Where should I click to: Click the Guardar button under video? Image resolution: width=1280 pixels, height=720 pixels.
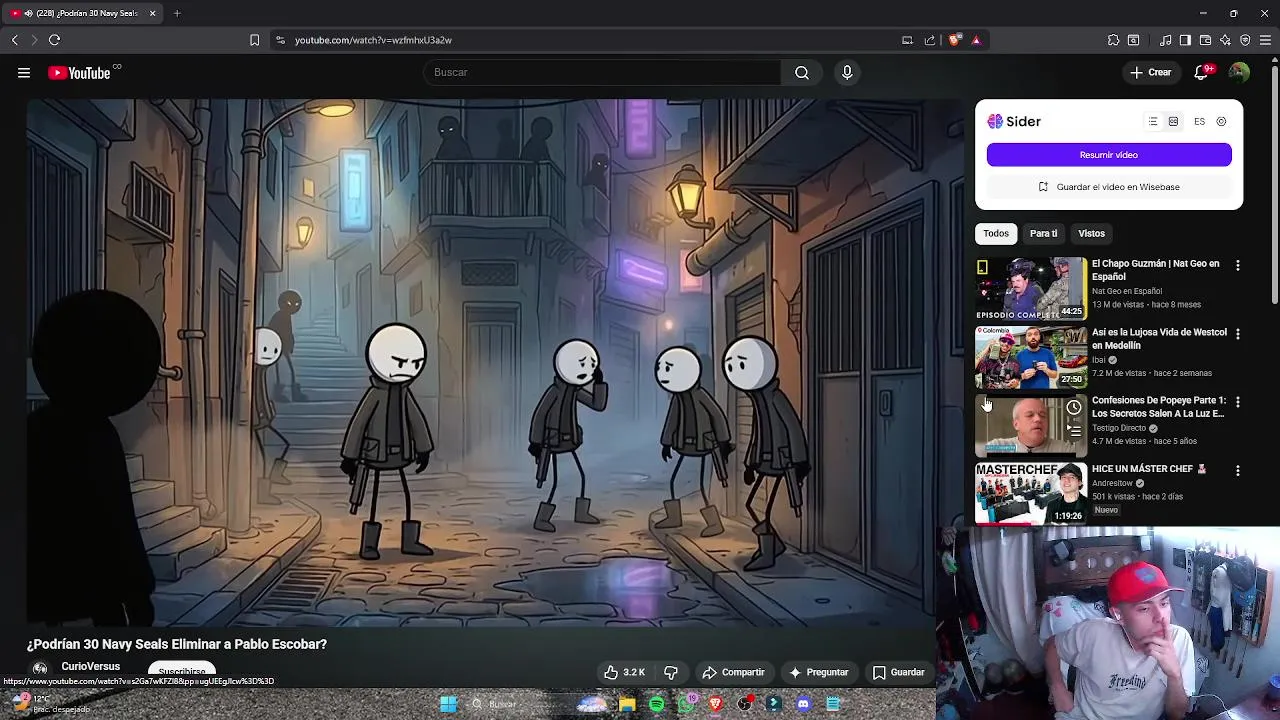click(899, 672)
